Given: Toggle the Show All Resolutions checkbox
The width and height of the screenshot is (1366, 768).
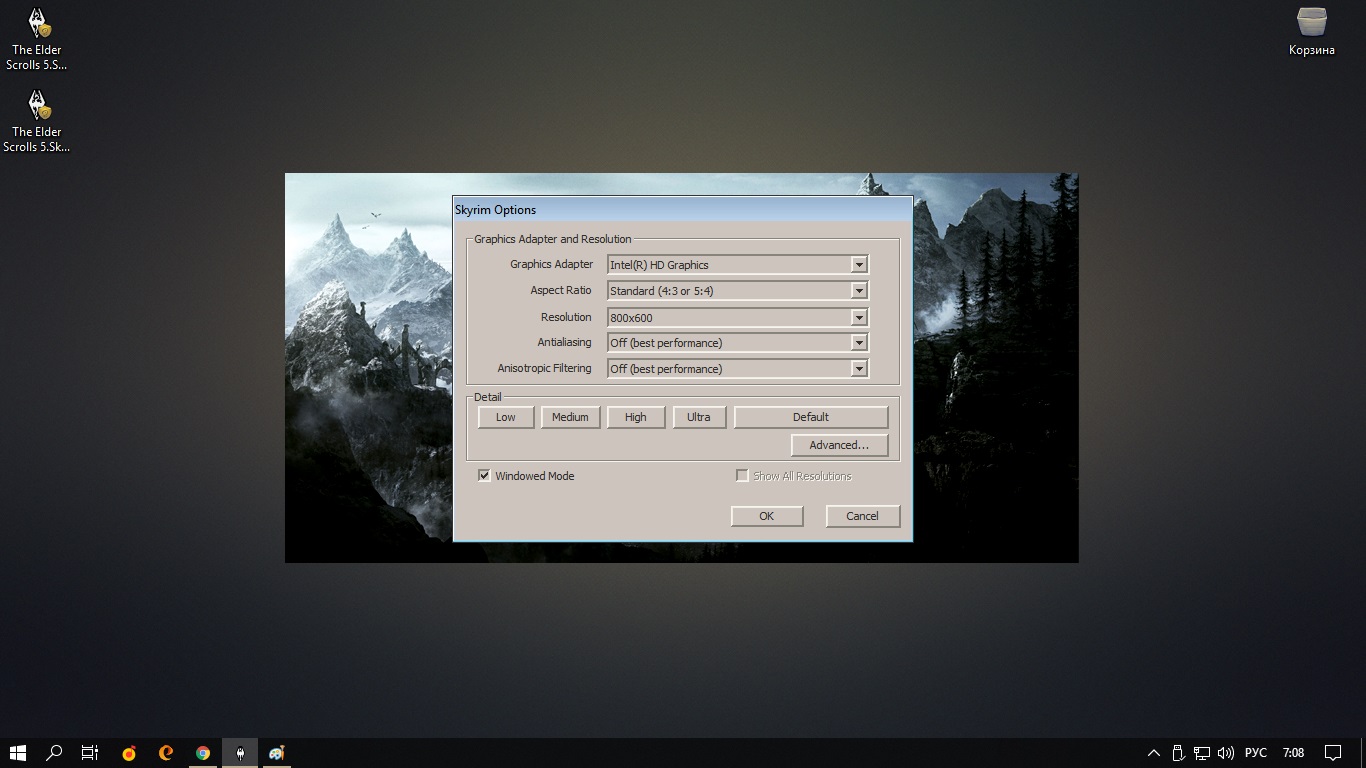Looking at the screenshot, I should 742,476.
